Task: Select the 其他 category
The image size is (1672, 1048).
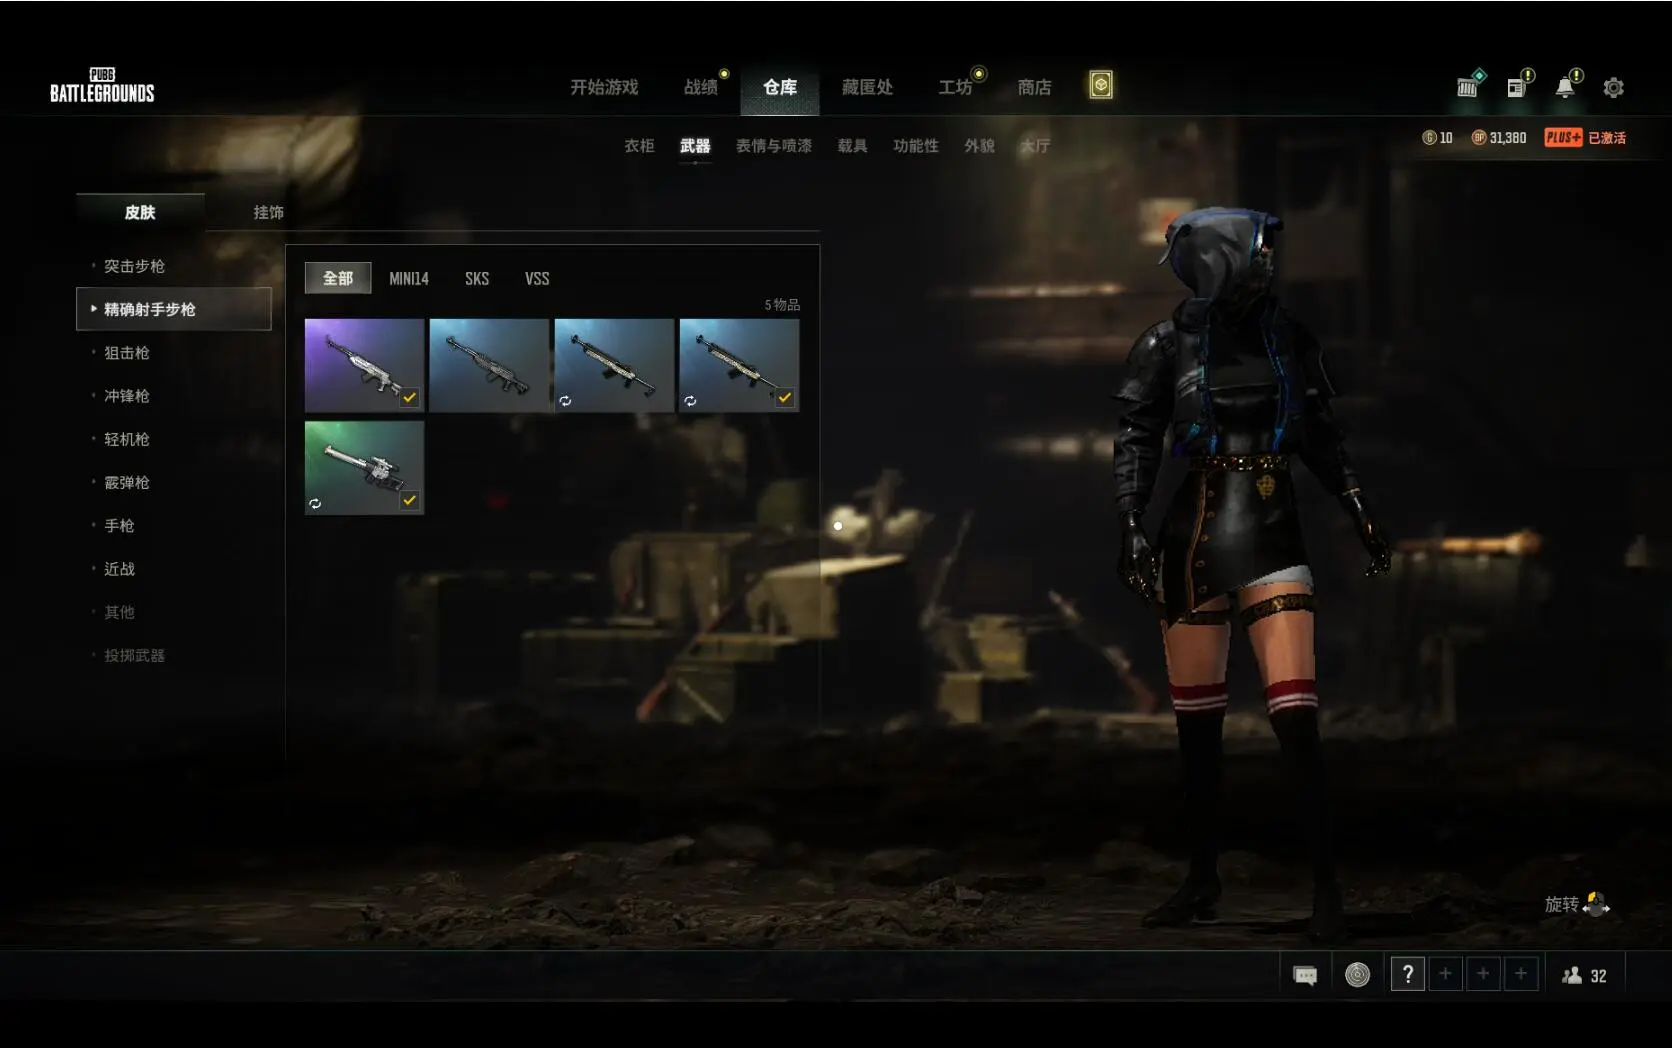Action: click(119, 612)
